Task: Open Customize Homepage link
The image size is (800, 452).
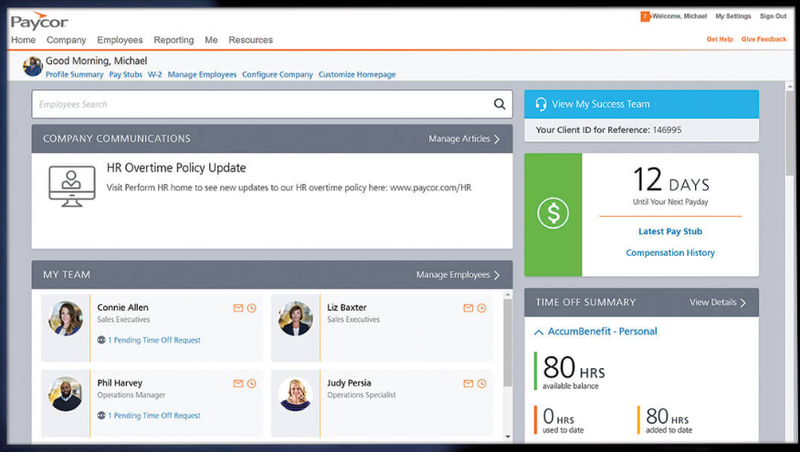Action: point(357,74)
